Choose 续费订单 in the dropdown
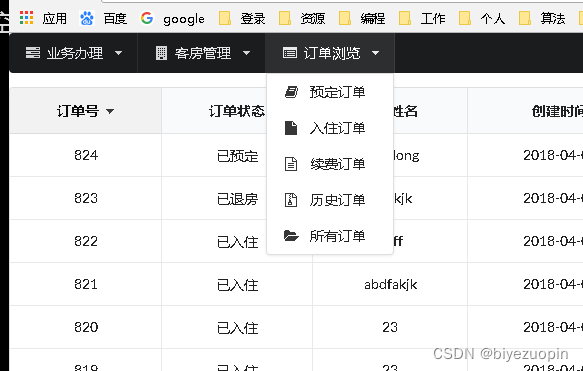The width and height of the screenshot is (583, 371). point(330,164)
